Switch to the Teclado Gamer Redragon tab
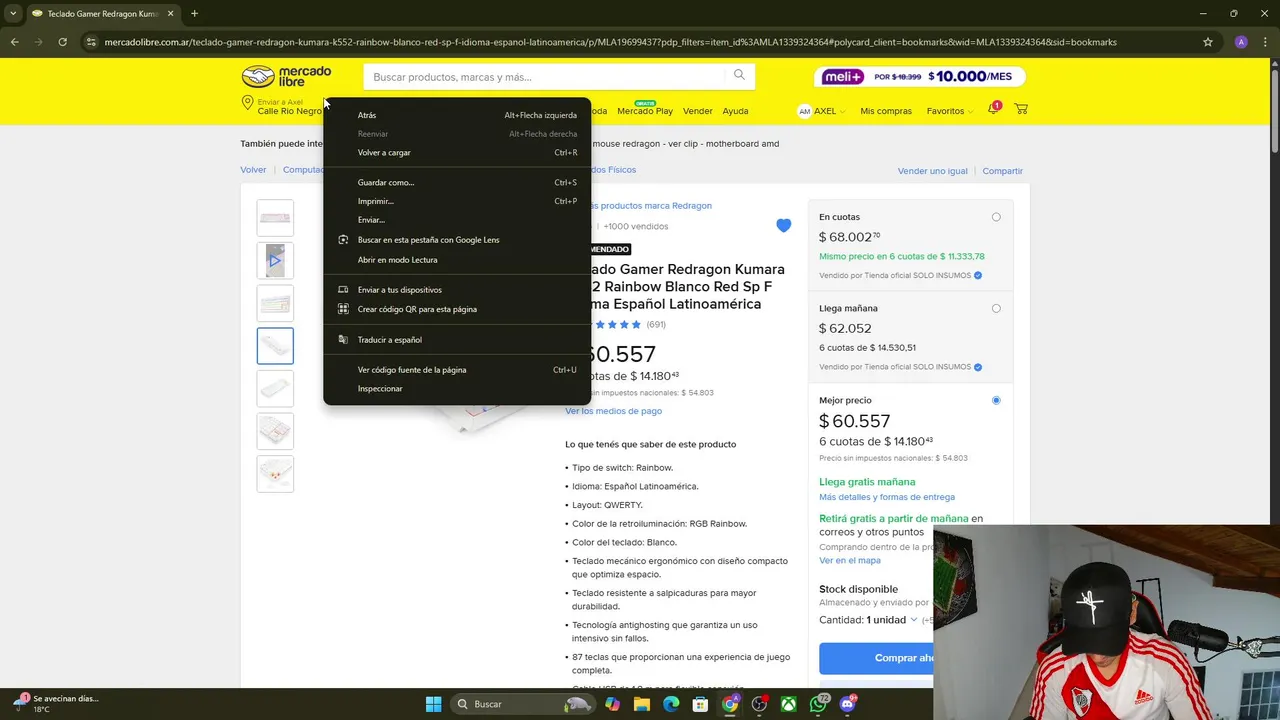 point(102,14)
